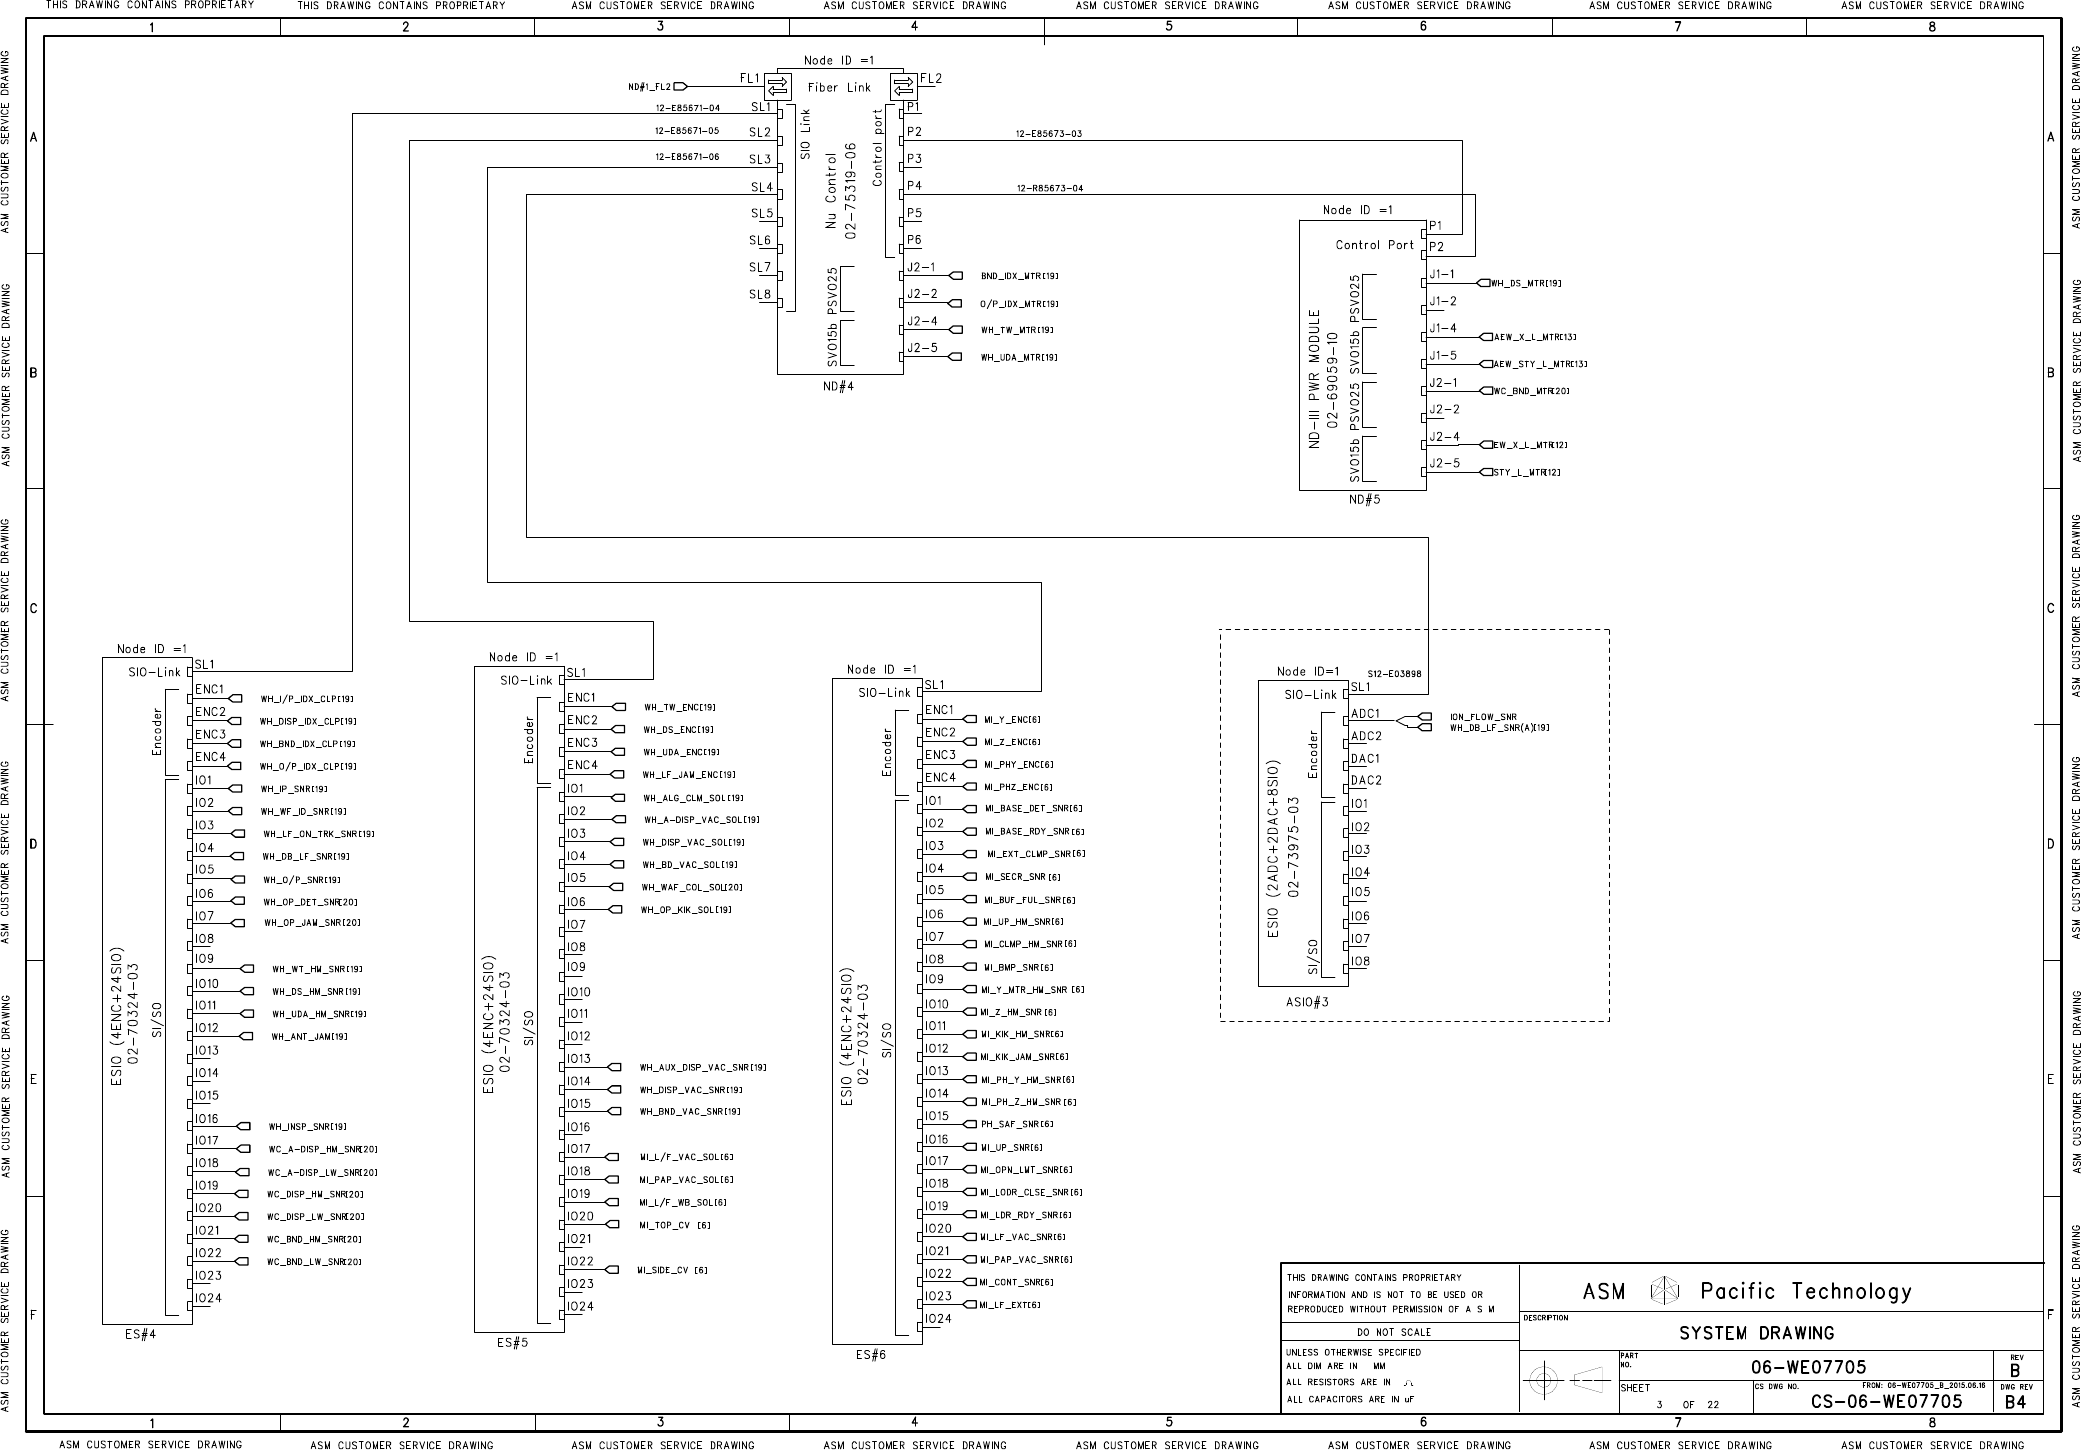Click the FL1 fiber link arrow symbol
Image resolution: width=2081 pixels, height=1450 pixels.
tap(777, 85)
